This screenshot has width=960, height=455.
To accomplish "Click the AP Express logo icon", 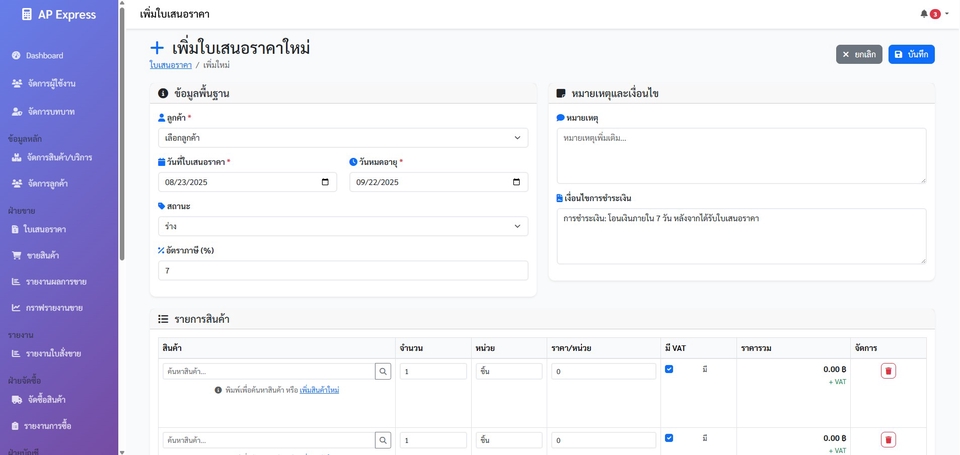I will (27, 14).
